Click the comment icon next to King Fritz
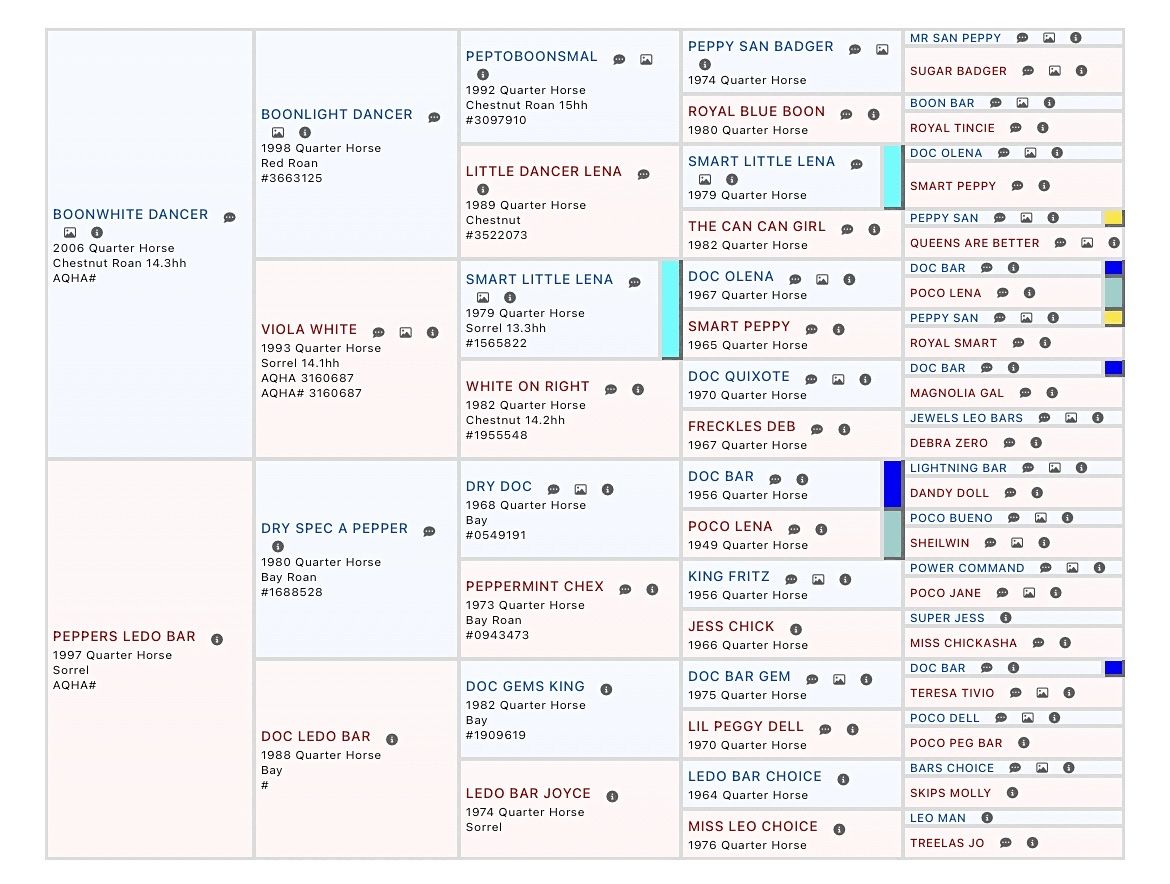The height and width of the screenshot is (884, 1170). click(x=791, y=580)
